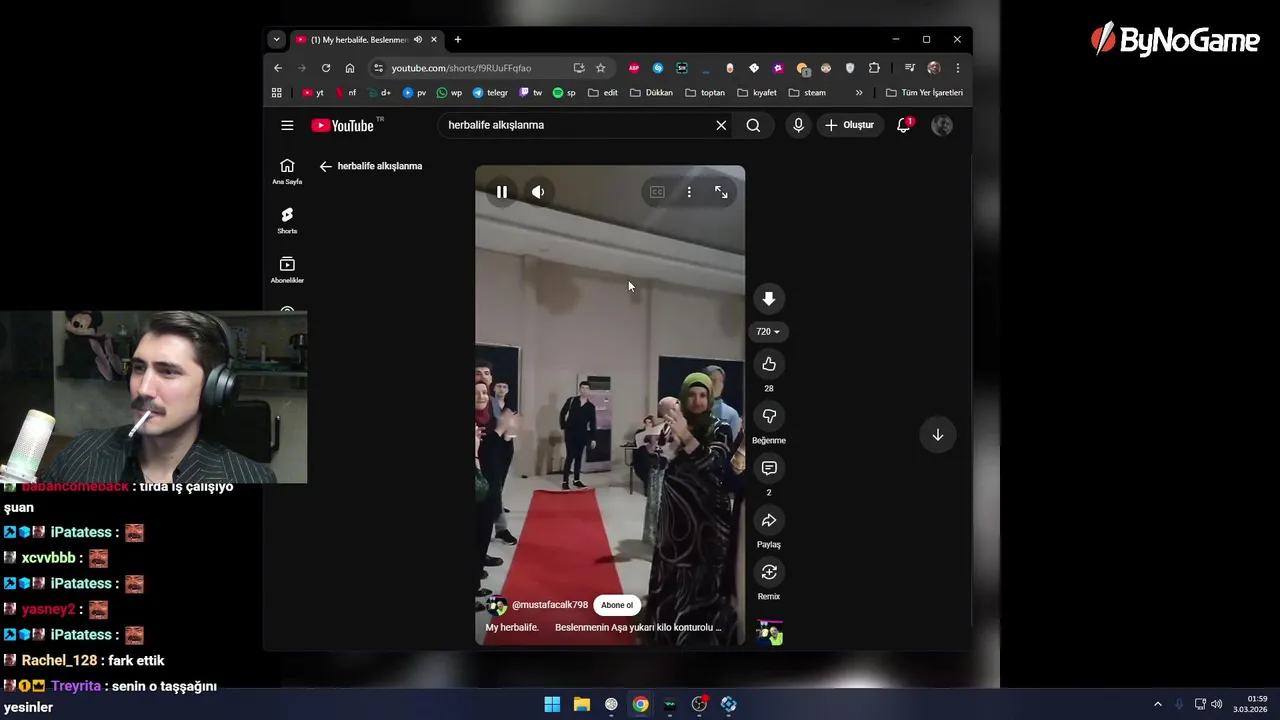1280x720 pixels.
Task: Open the Extensions puzzle icon
Action: [x=874, y=68]
